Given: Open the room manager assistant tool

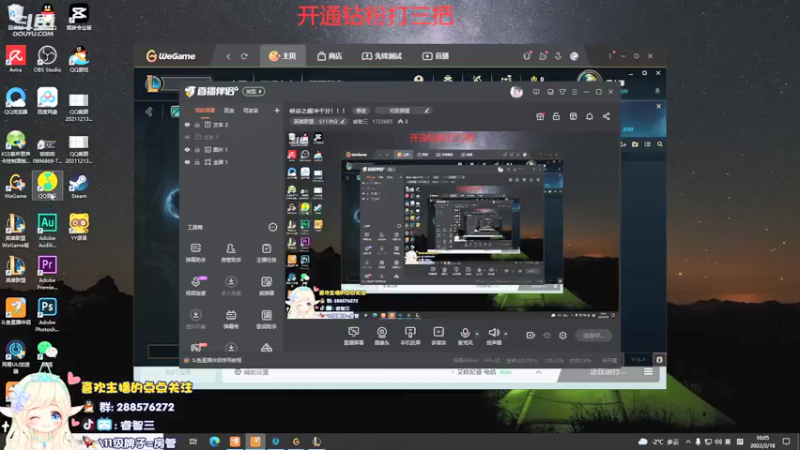Looking at the screenshot, I should click(x=231, y=253).
